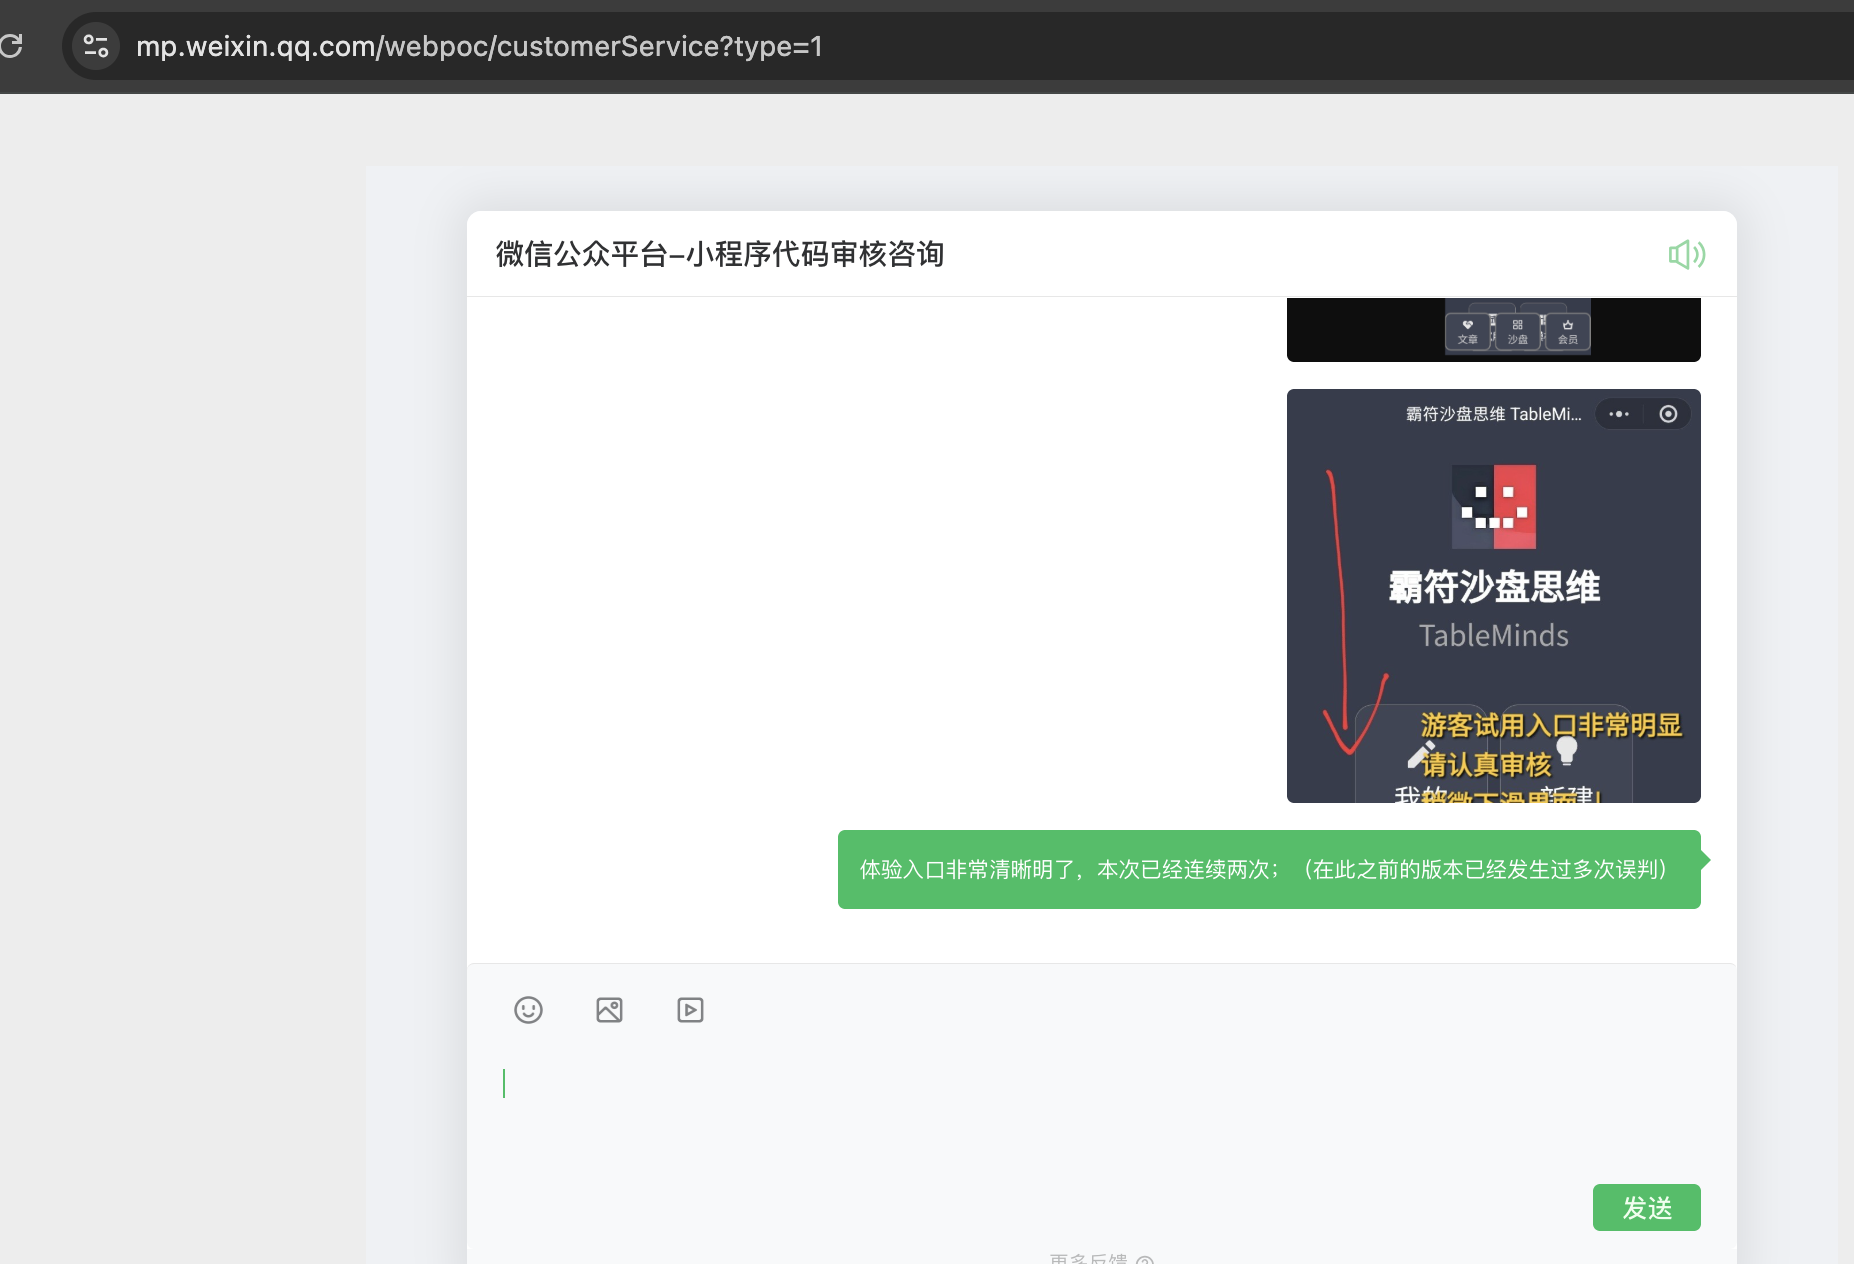The width and height of the screenshot is (1854, 1264).
Task: Click the chat title 微信公众平台–小程序代码审核咨询
Action: tap(720, 254)
